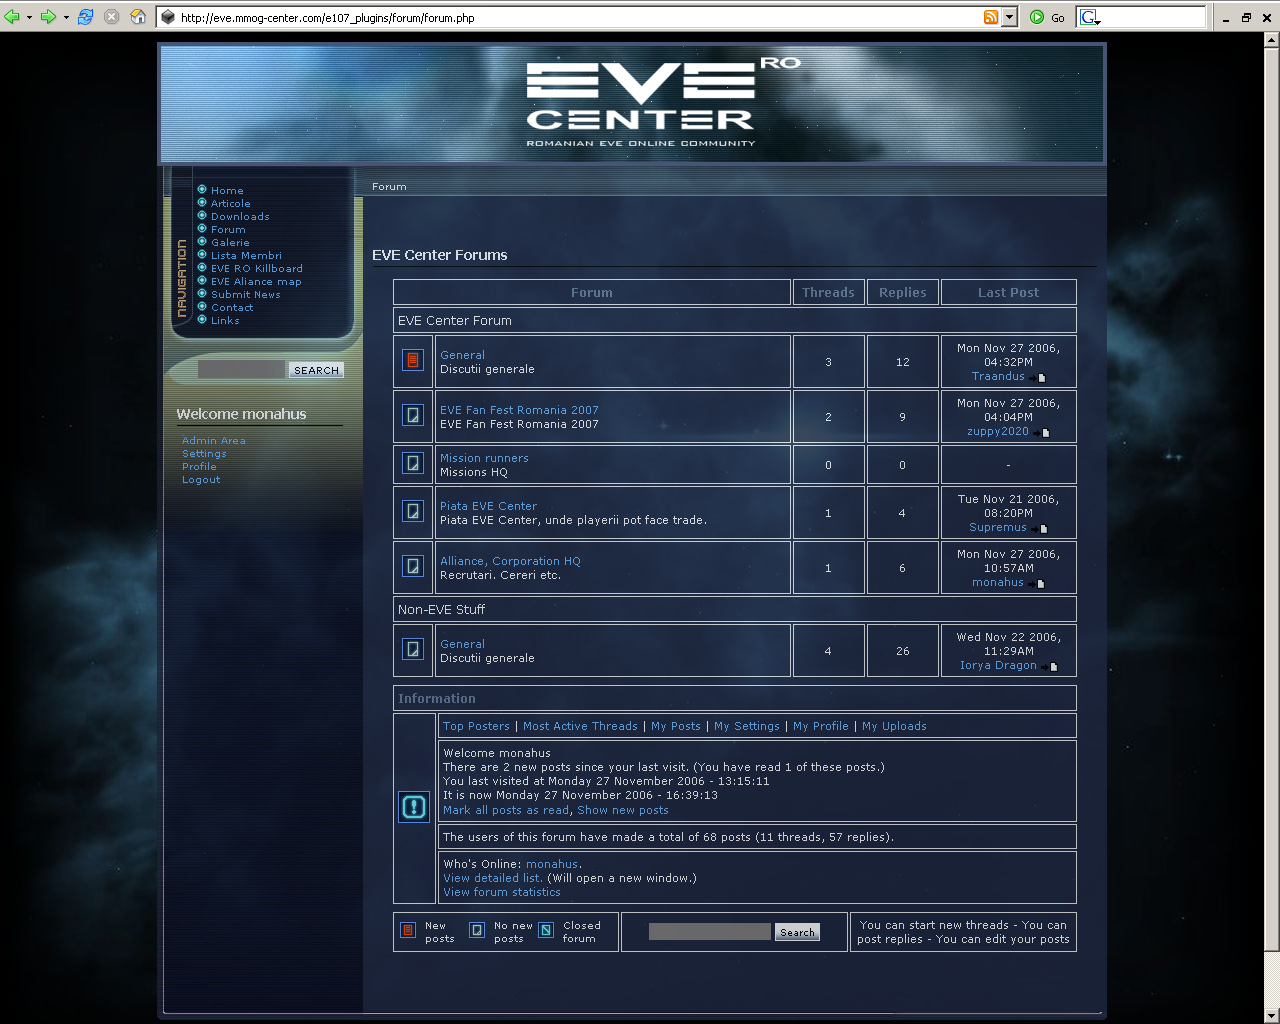Click the Logout link

(x=201, y=479)
